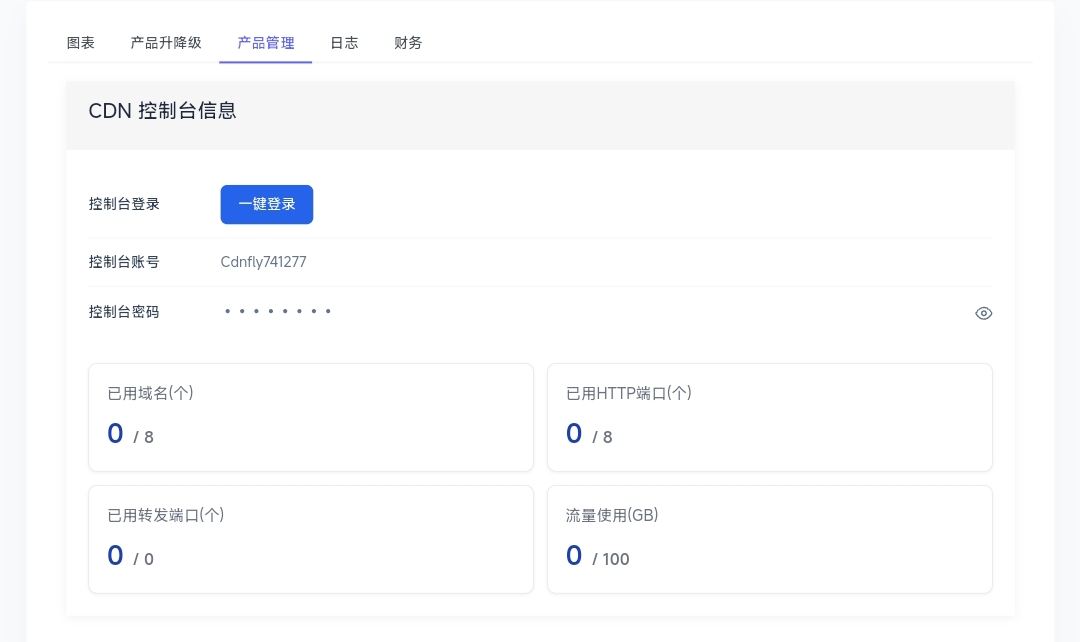Open the 产品升降级 tab
Viewport: 1080px width, 642px height.
point(166,43)
